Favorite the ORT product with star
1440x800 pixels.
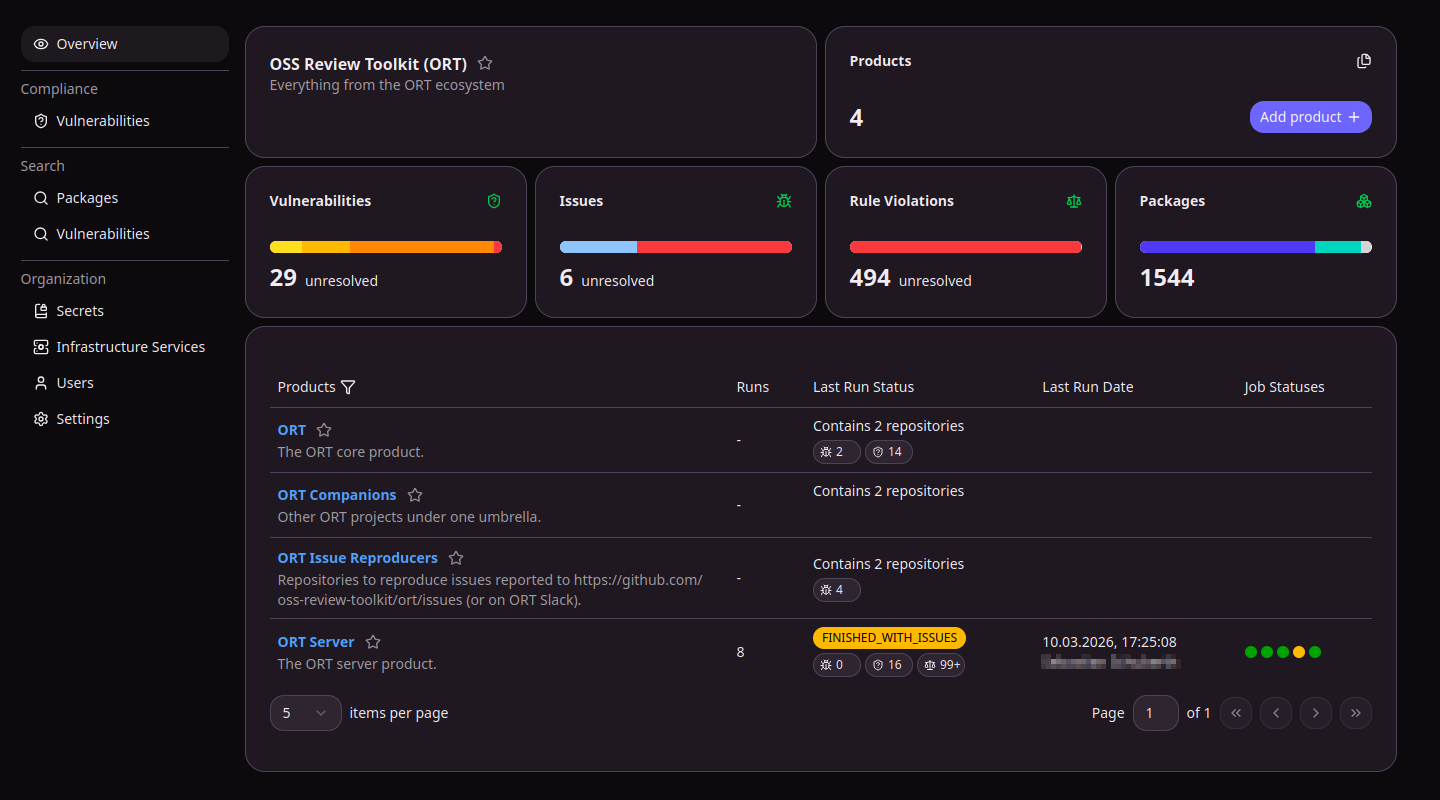(324, 430)
